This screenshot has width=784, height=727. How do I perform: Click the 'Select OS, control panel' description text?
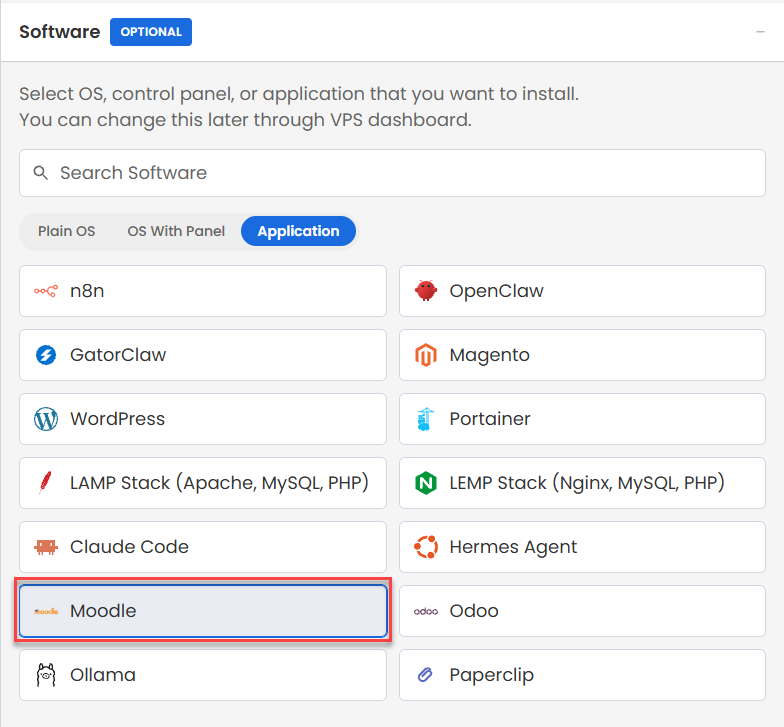click(298, 94)
